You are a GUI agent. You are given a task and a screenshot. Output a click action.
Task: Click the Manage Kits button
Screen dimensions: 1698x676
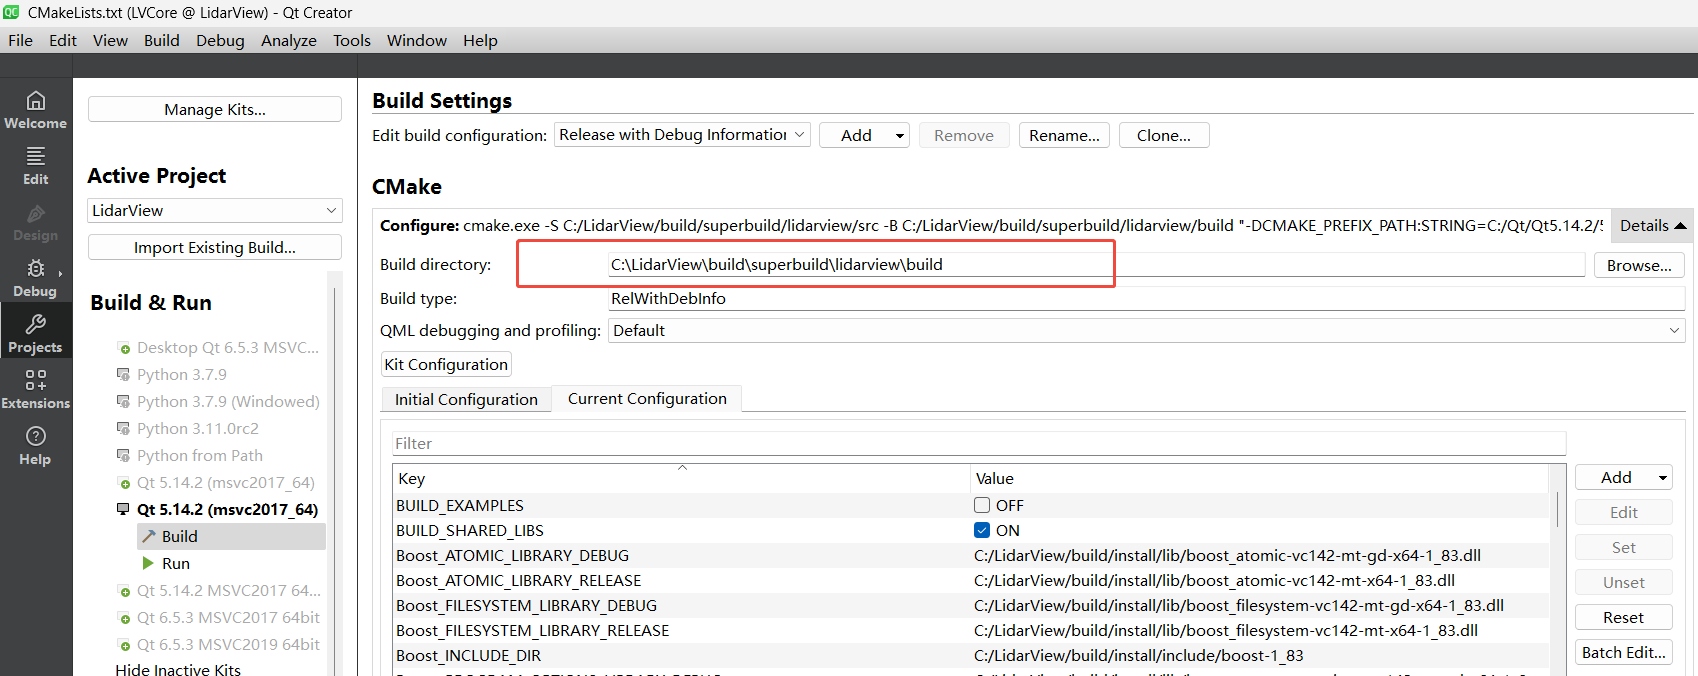click(215, 109)
